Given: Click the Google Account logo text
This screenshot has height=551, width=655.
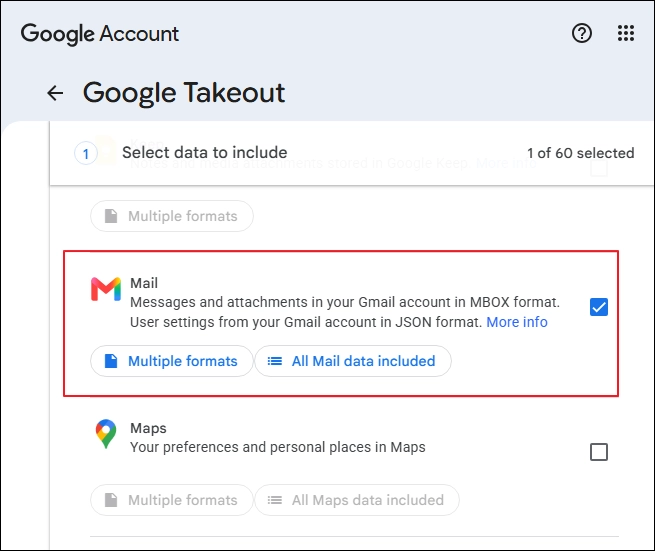Looking at the screenshot, I should click(x=100, y=34).
